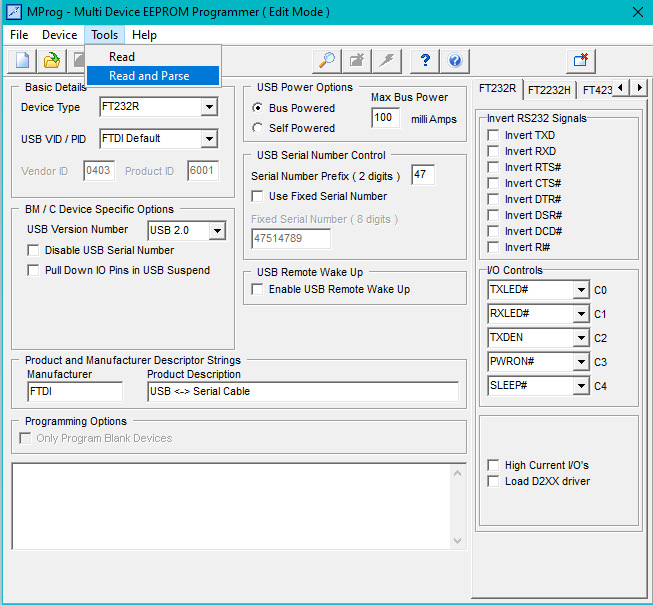The width and height of the screenshot is (653, 605).
Task: Expand the C2 TXDEN dropdown
Action: point(581,338)
